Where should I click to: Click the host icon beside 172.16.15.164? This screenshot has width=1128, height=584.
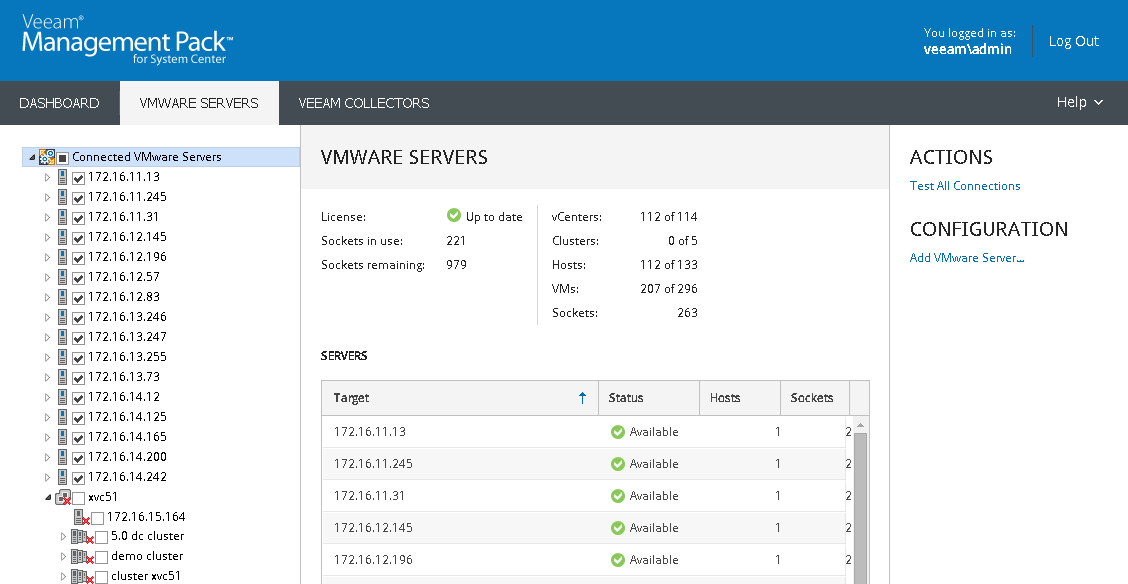(x=81, y=517)
